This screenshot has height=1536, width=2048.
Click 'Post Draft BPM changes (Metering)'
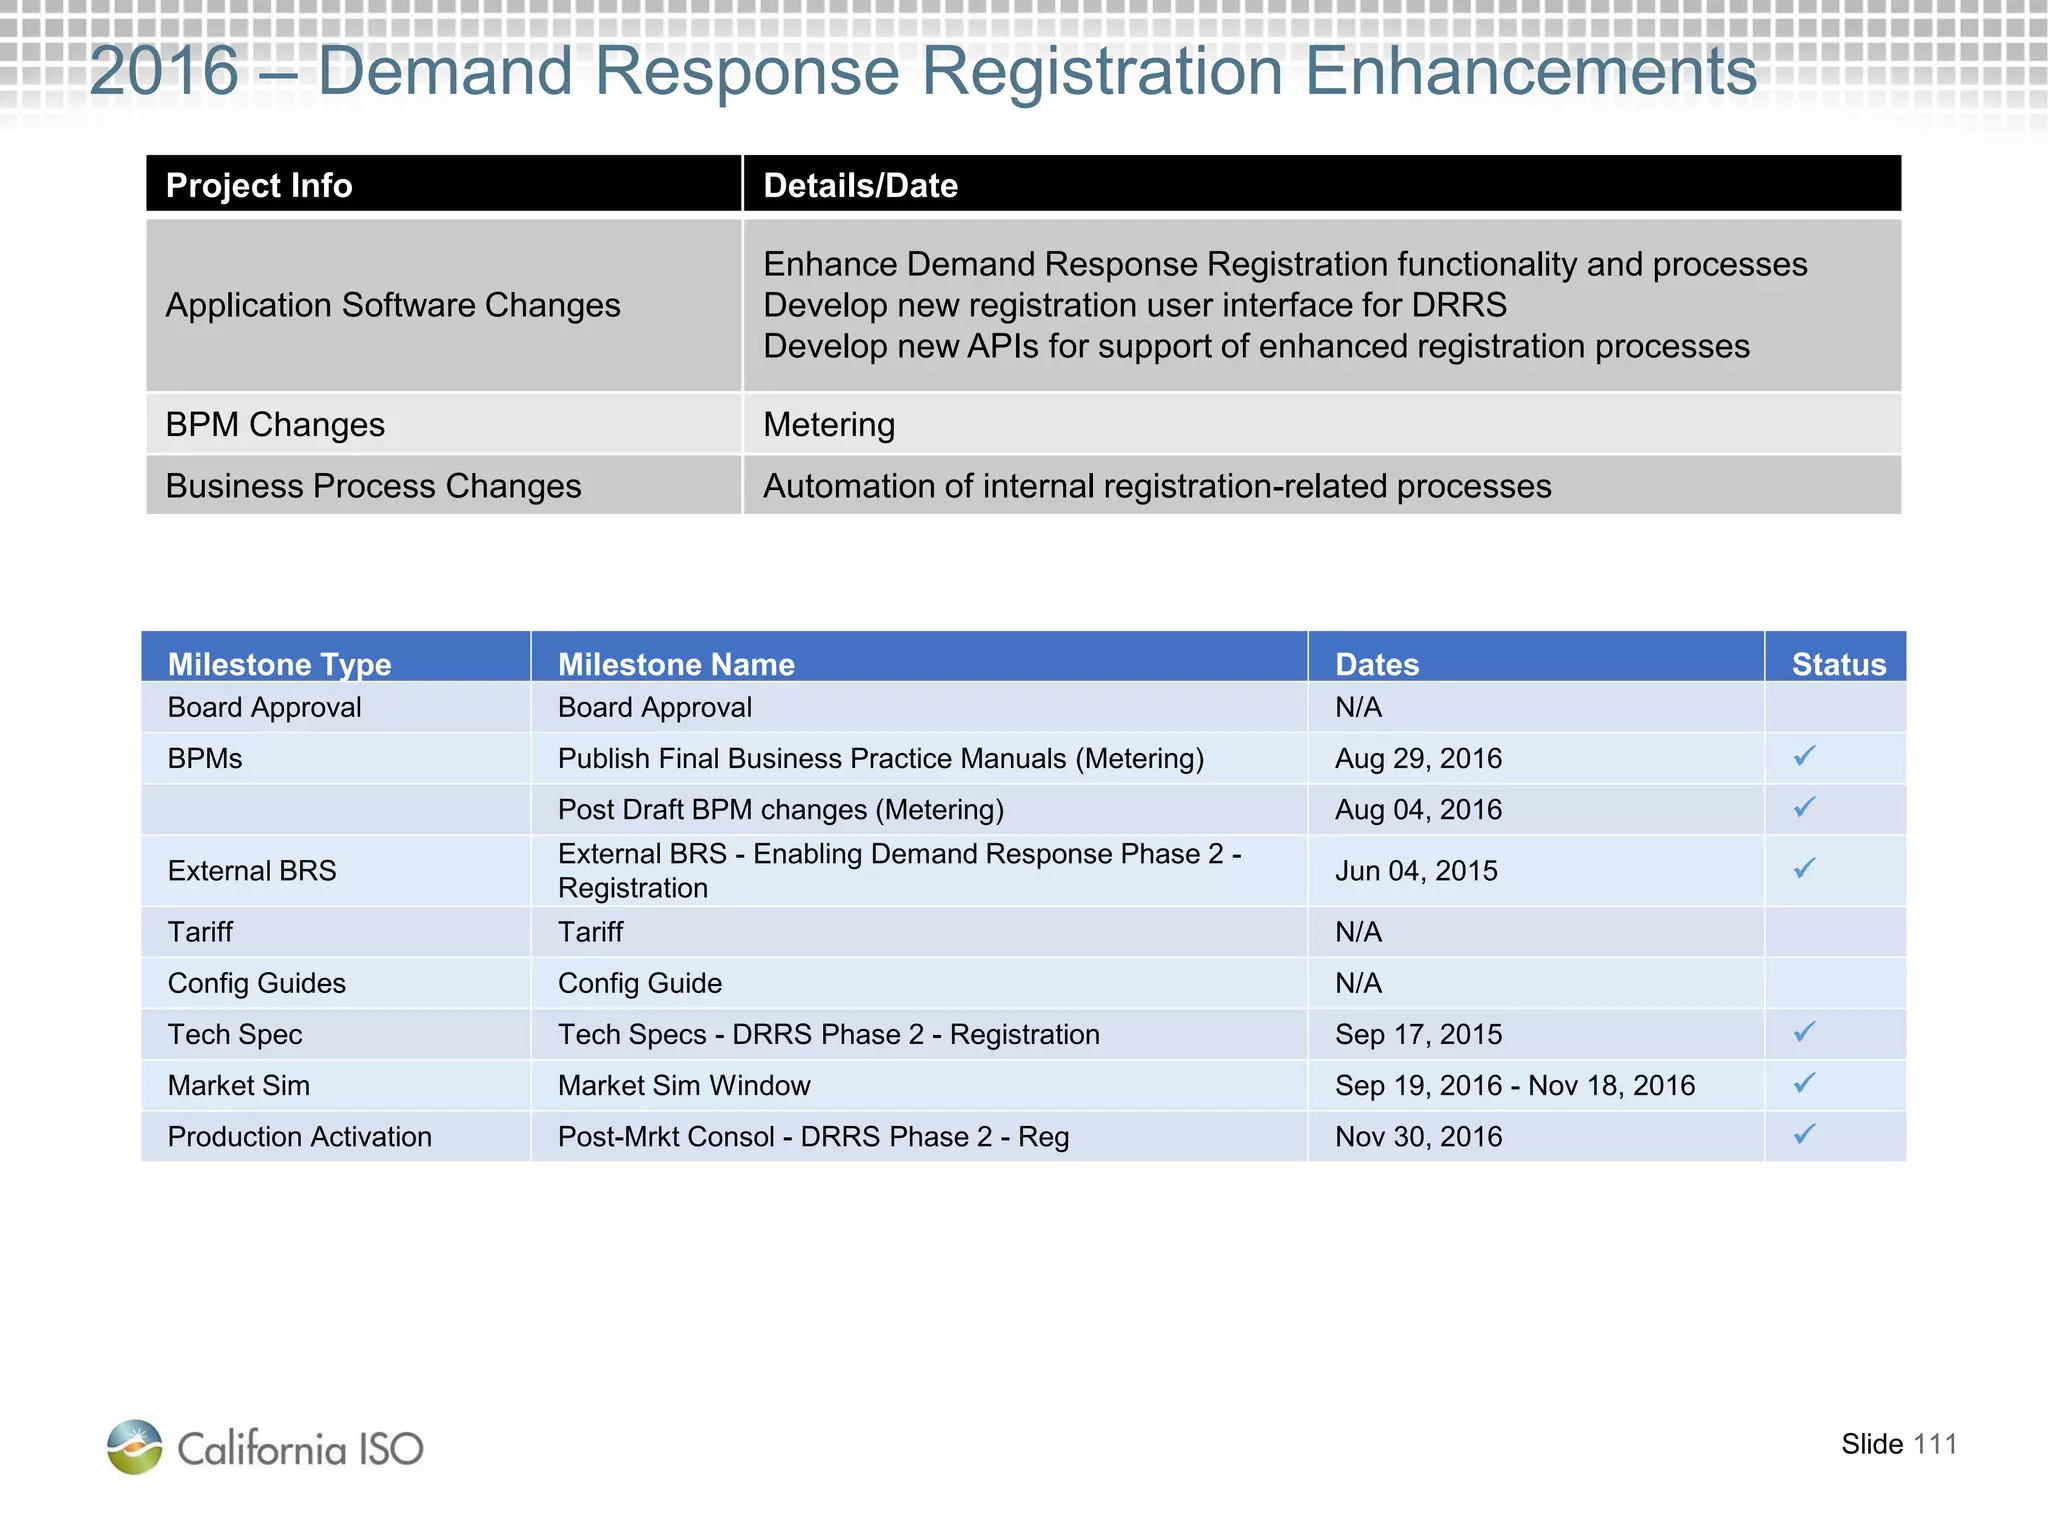click(780, 809)
